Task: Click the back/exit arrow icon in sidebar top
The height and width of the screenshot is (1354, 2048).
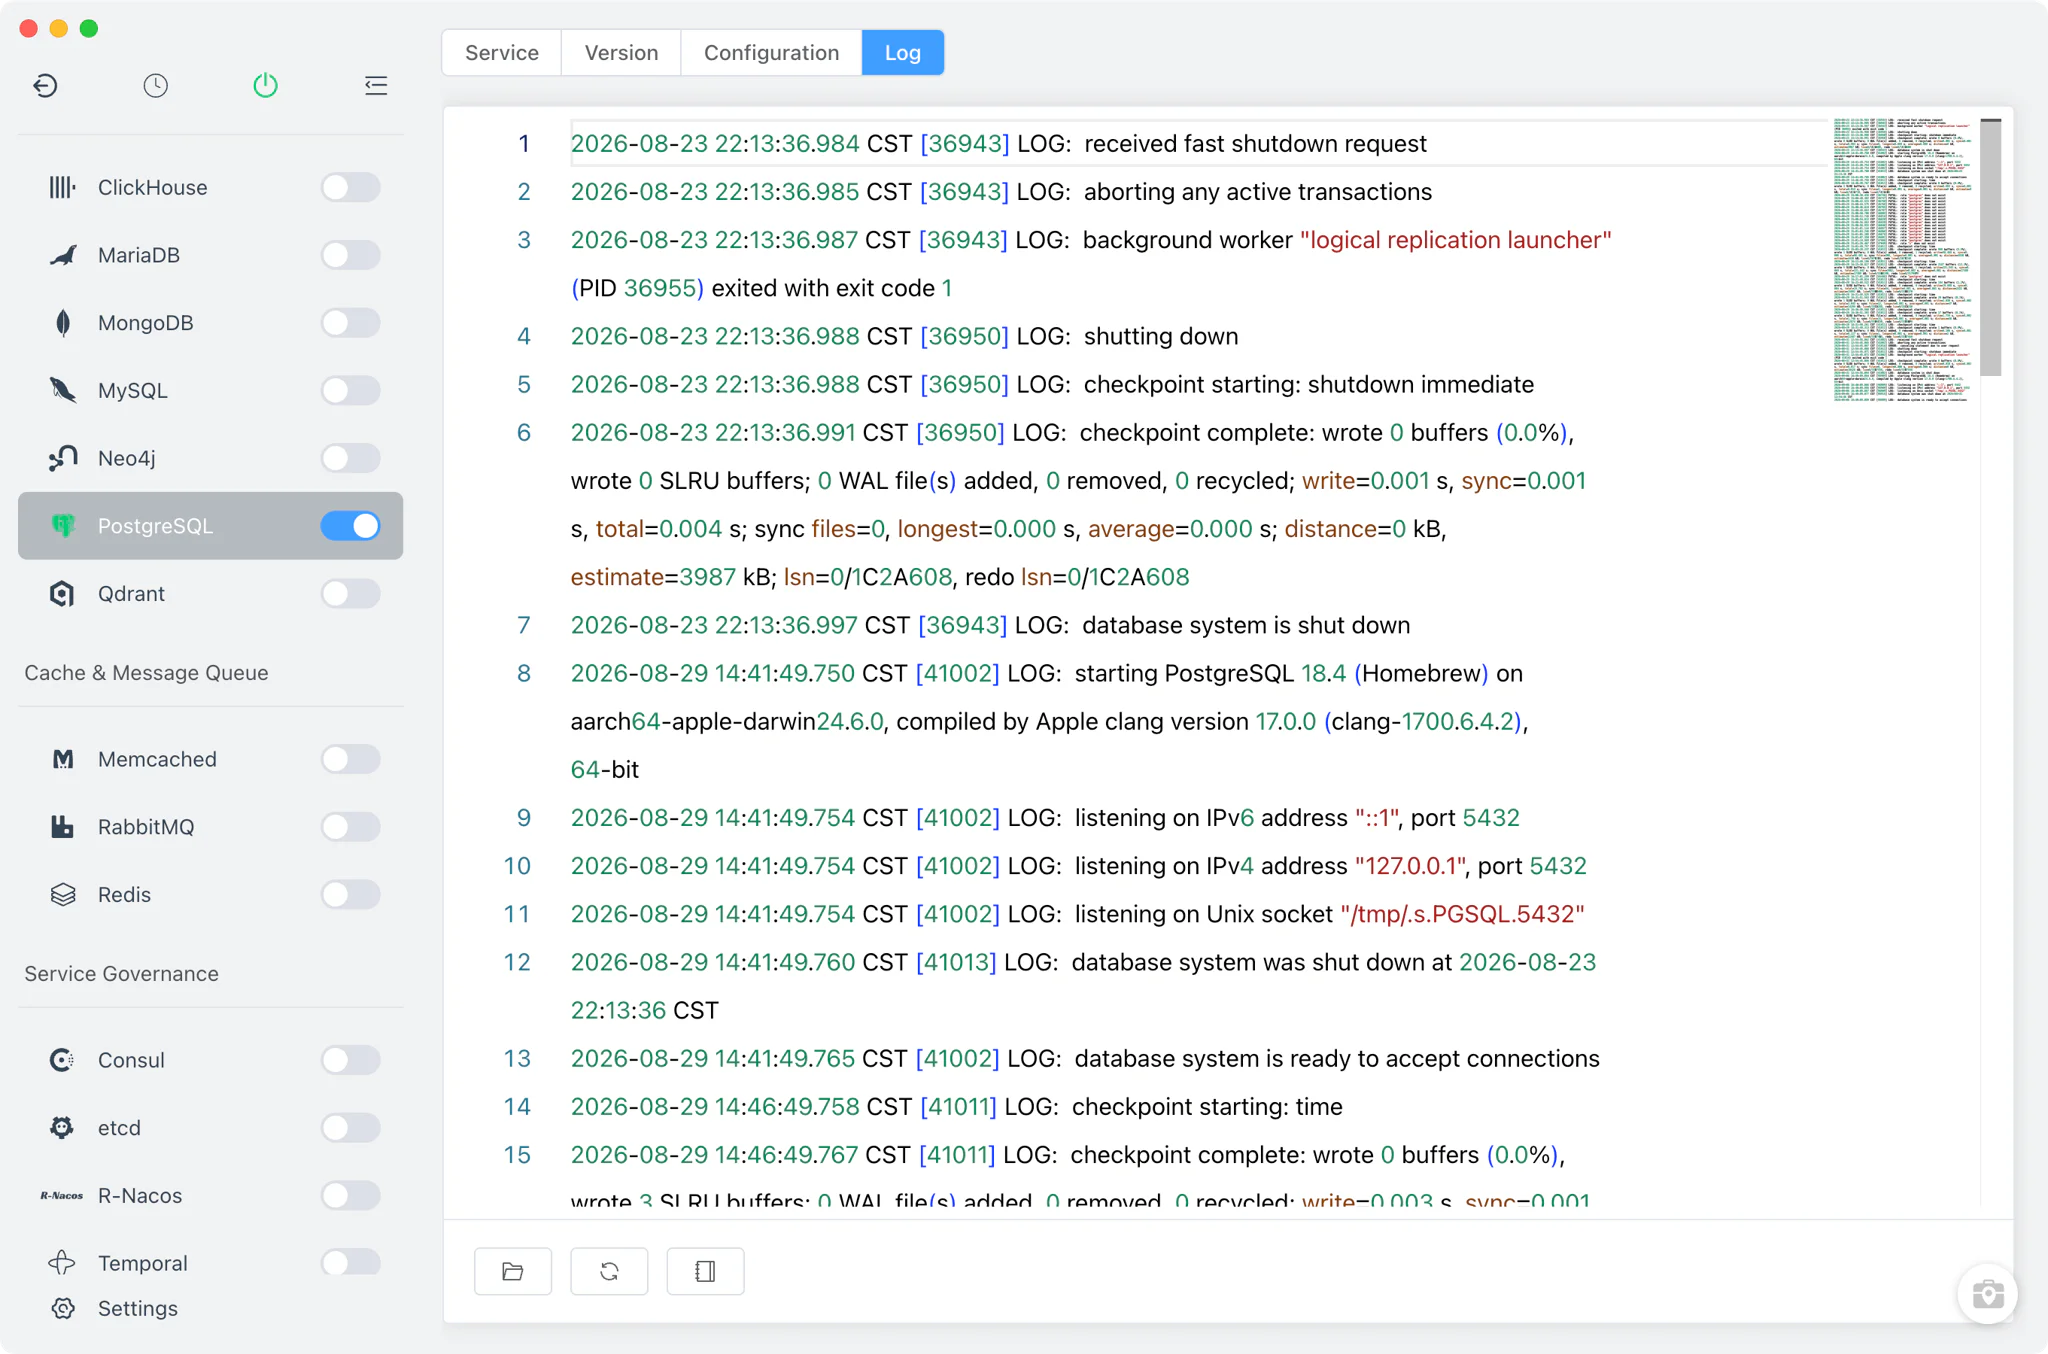Action: click(45, 85)
